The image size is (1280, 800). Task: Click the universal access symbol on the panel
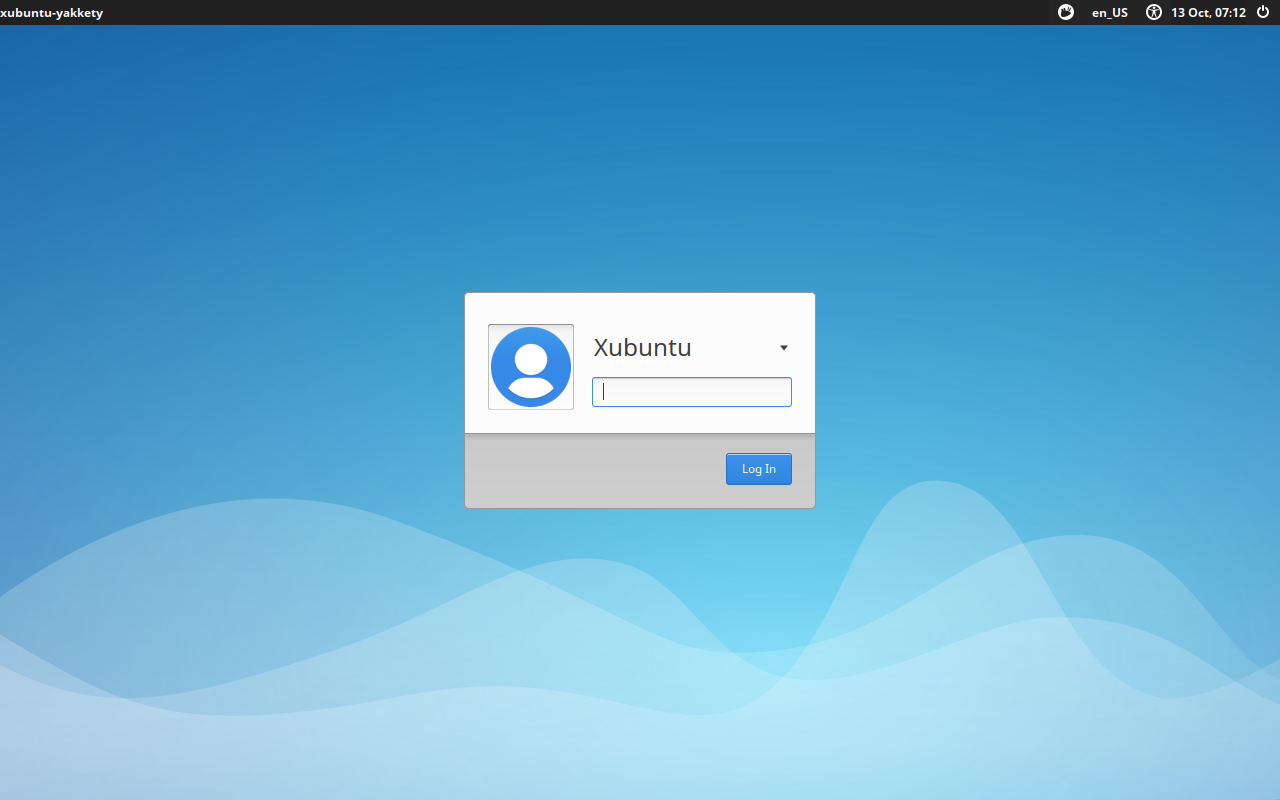[1153, 12]
